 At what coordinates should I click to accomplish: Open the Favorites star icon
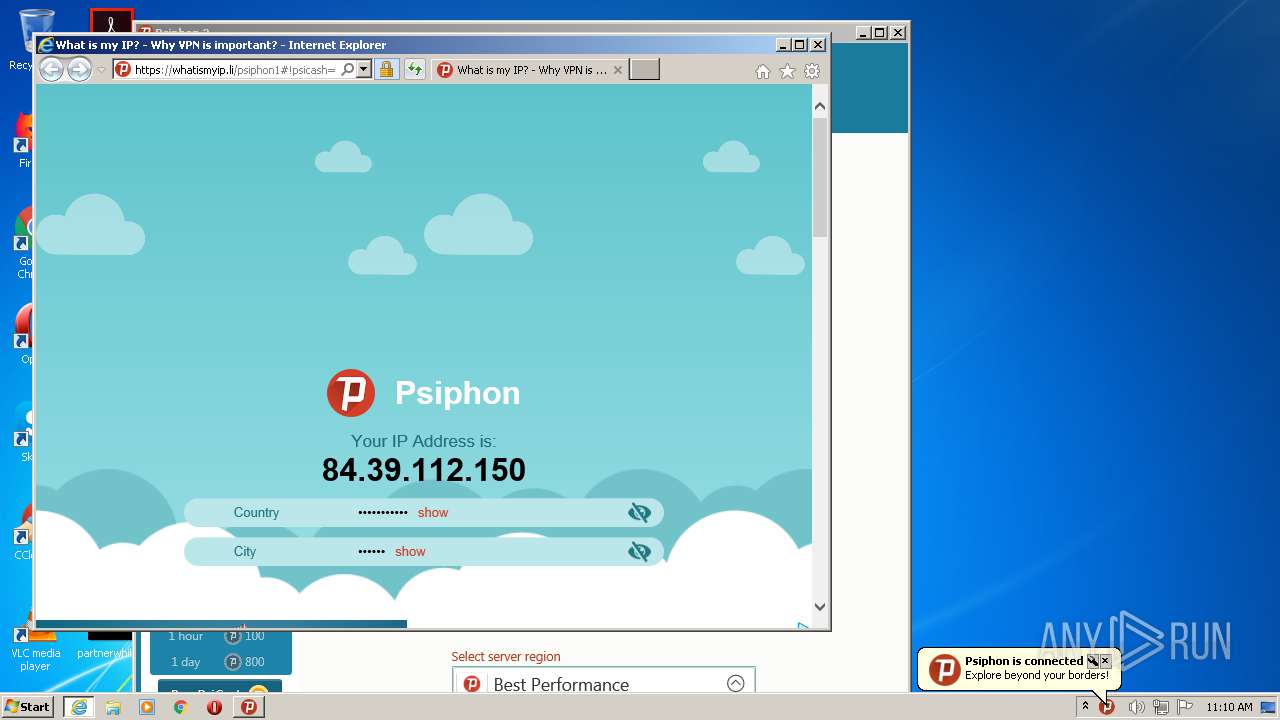point(787,71)
